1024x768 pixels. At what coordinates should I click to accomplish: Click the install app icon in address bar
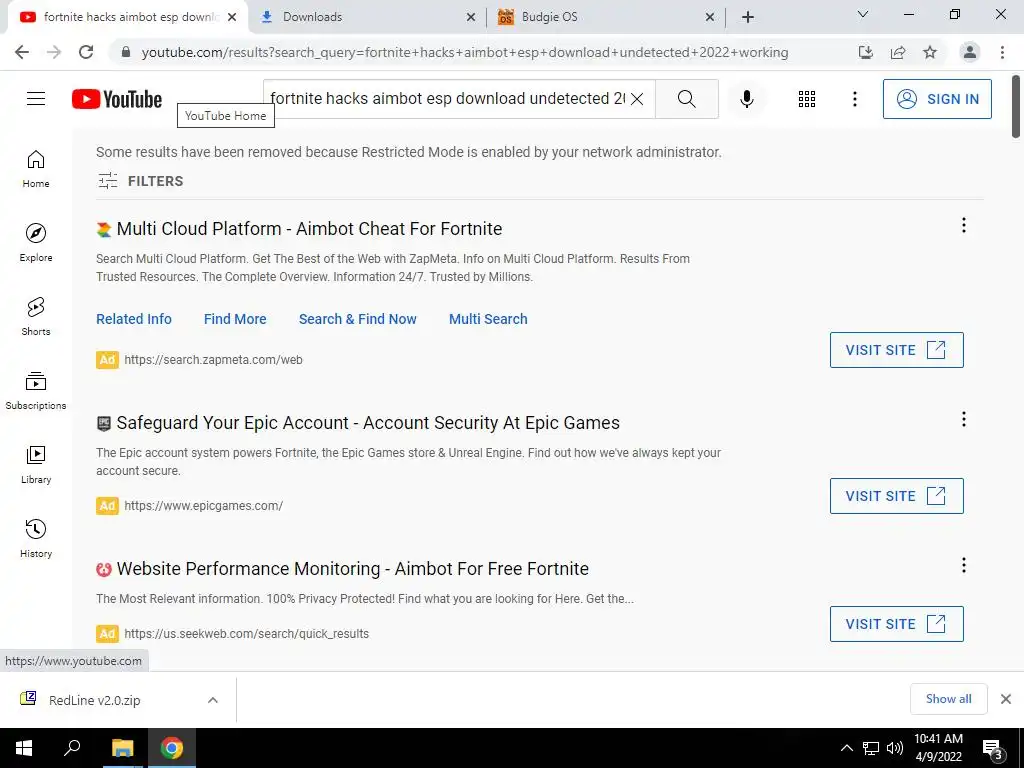(866, 52)
